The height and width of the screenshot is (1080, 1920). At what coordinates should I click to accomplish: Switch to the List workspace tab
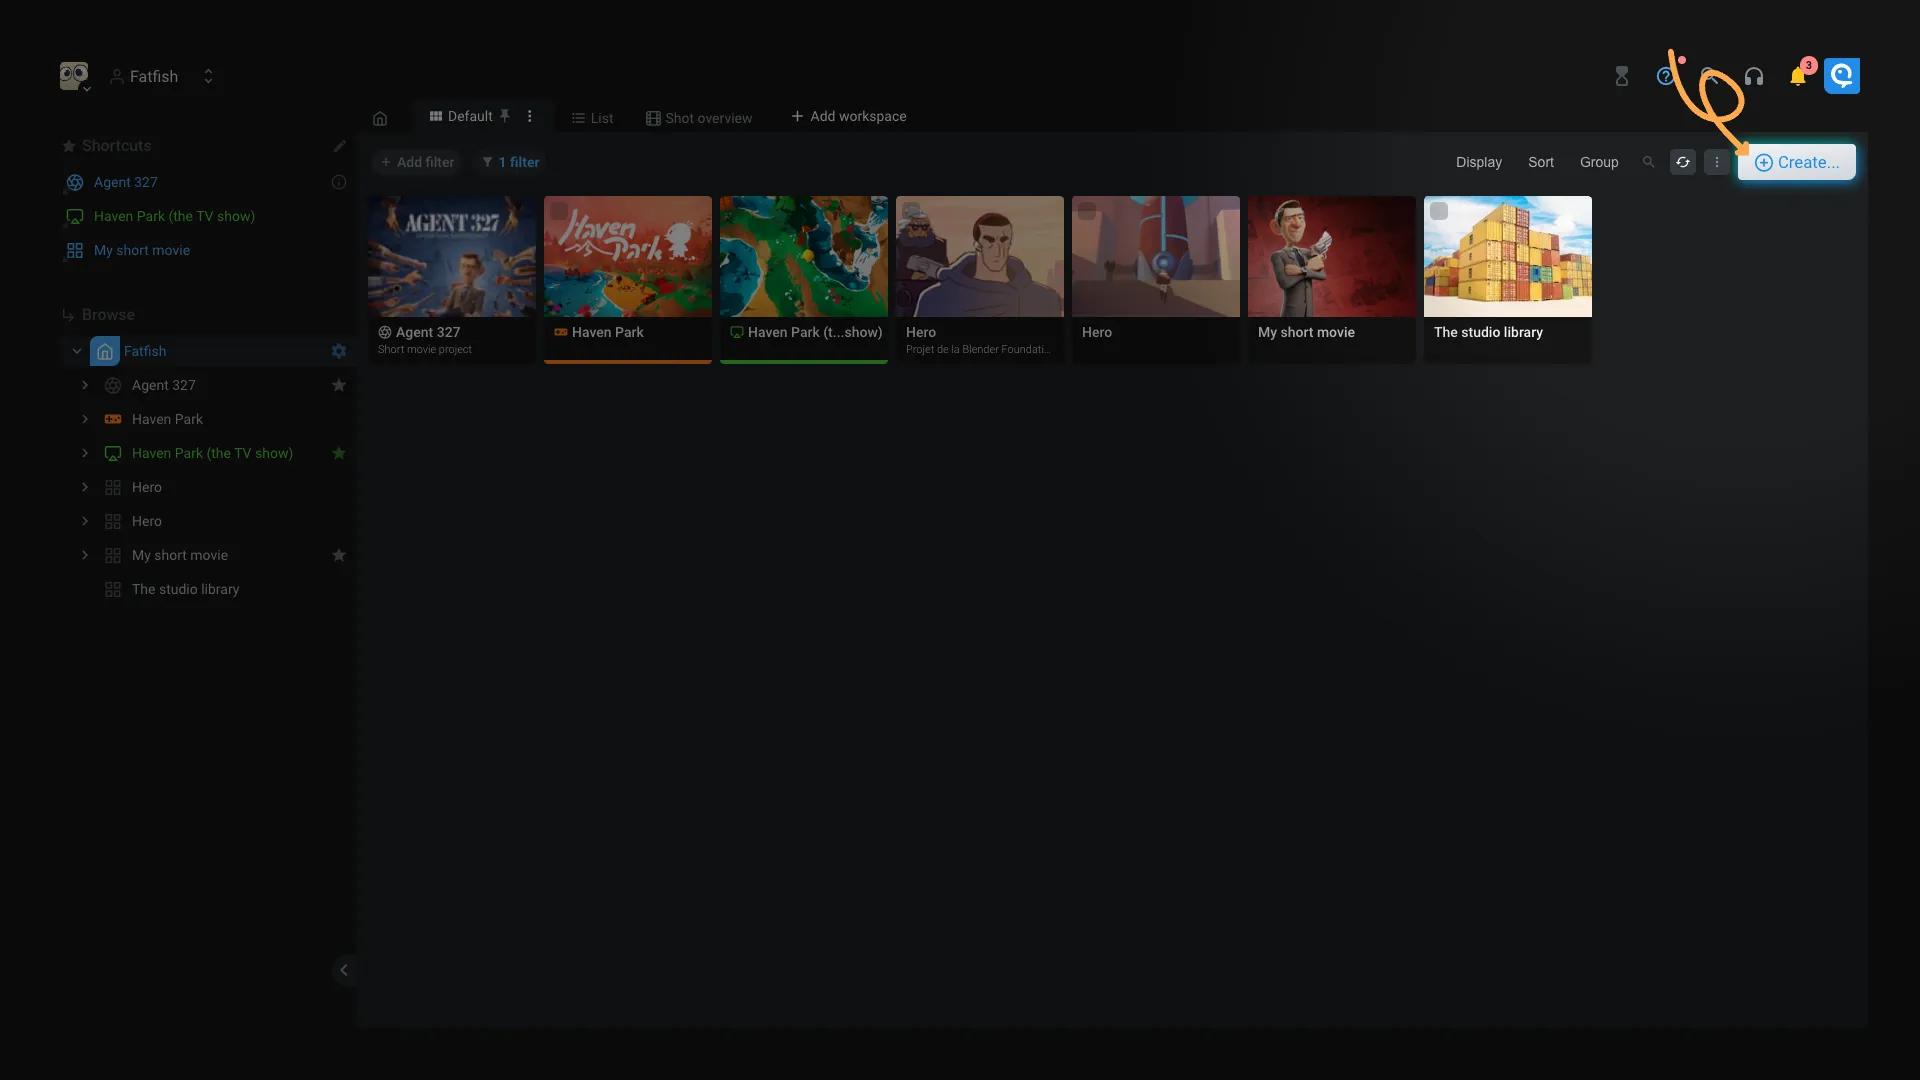pos(592,118)
